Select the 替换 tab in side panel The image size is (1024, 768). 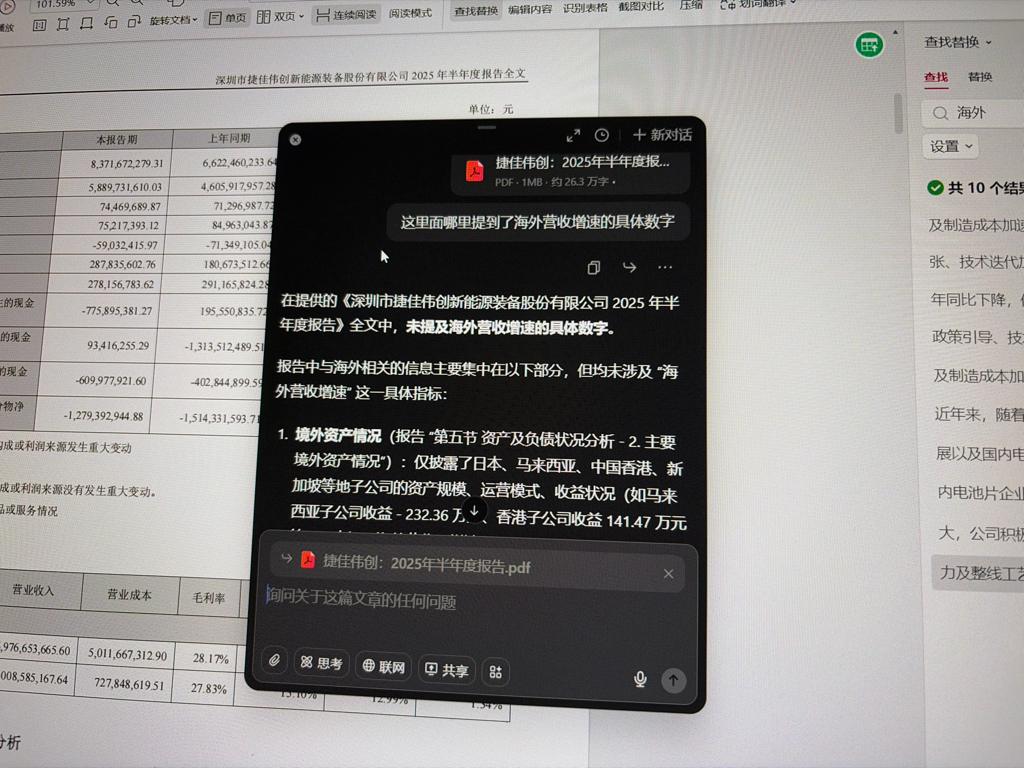click(x=980, y=77)
